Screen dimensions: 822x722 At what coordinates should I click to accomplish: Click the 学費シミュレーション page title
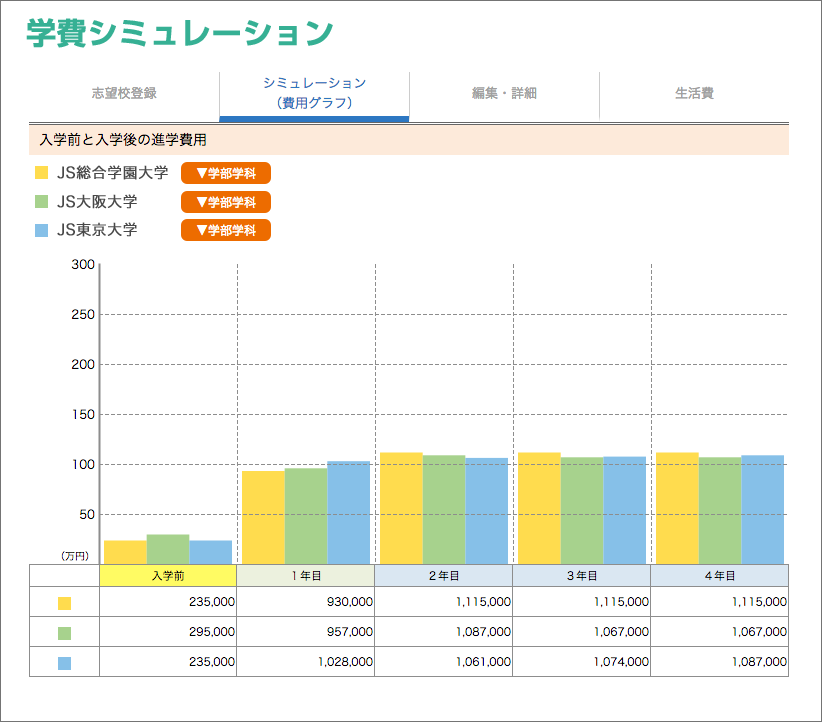point(180,33)
